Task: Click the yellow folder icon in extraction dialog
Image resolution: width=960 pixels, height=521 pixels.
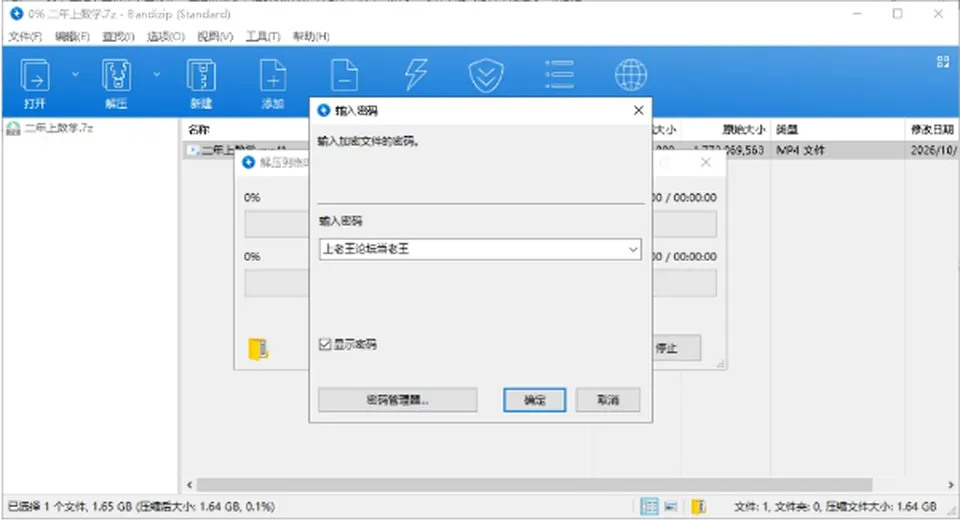Action: tap(258, 349)
